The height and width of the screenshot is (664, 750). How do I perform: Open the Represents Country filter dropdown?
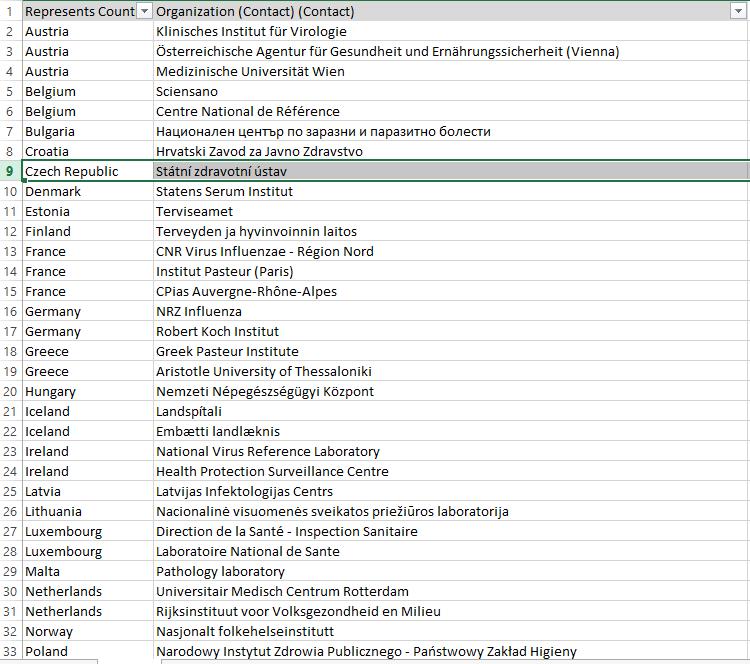[x=144, y=11]
